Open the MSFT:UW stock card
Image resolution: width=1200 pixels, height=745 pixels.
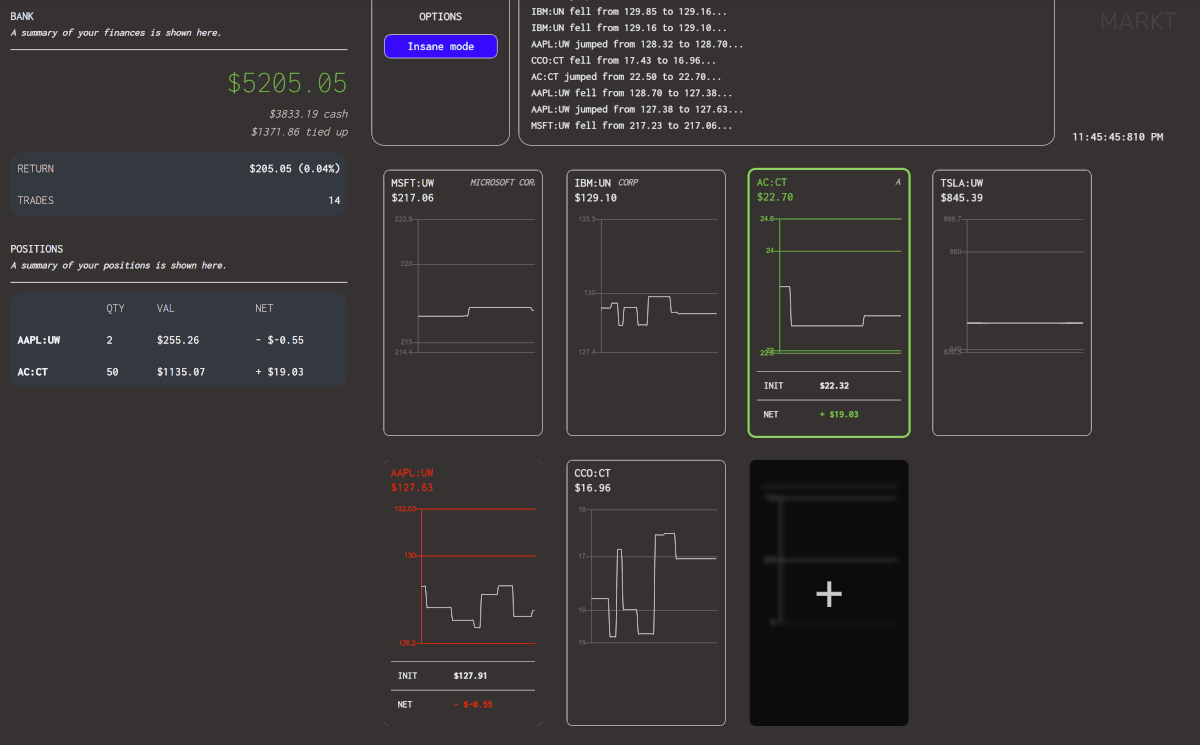pyautogui.click(x=463, y=303)
